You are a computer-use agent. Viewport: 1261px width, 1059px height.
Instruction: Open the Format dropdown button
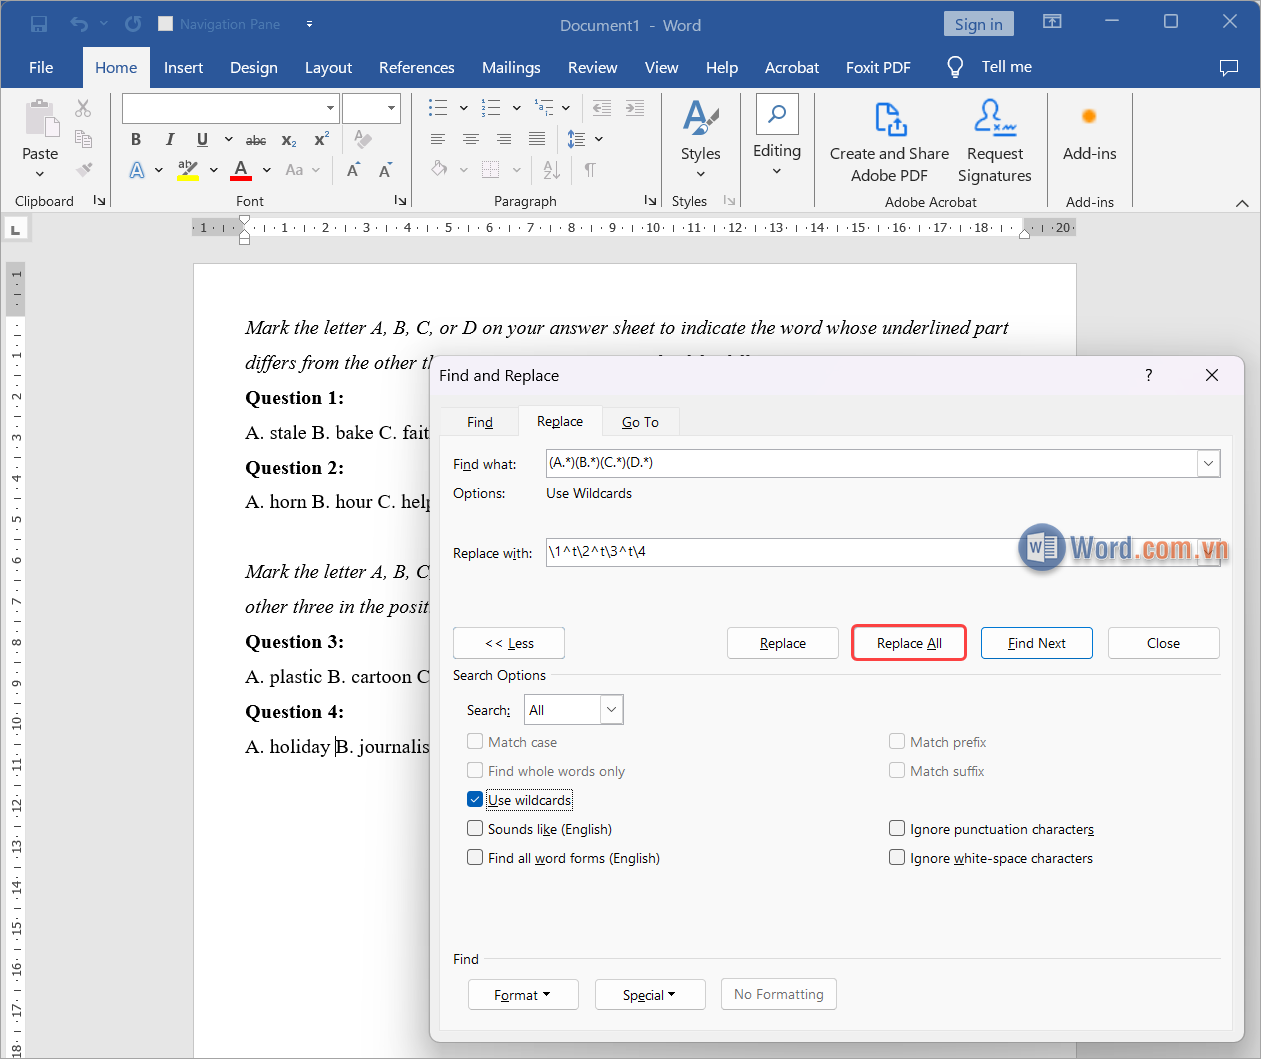point(523,995)
